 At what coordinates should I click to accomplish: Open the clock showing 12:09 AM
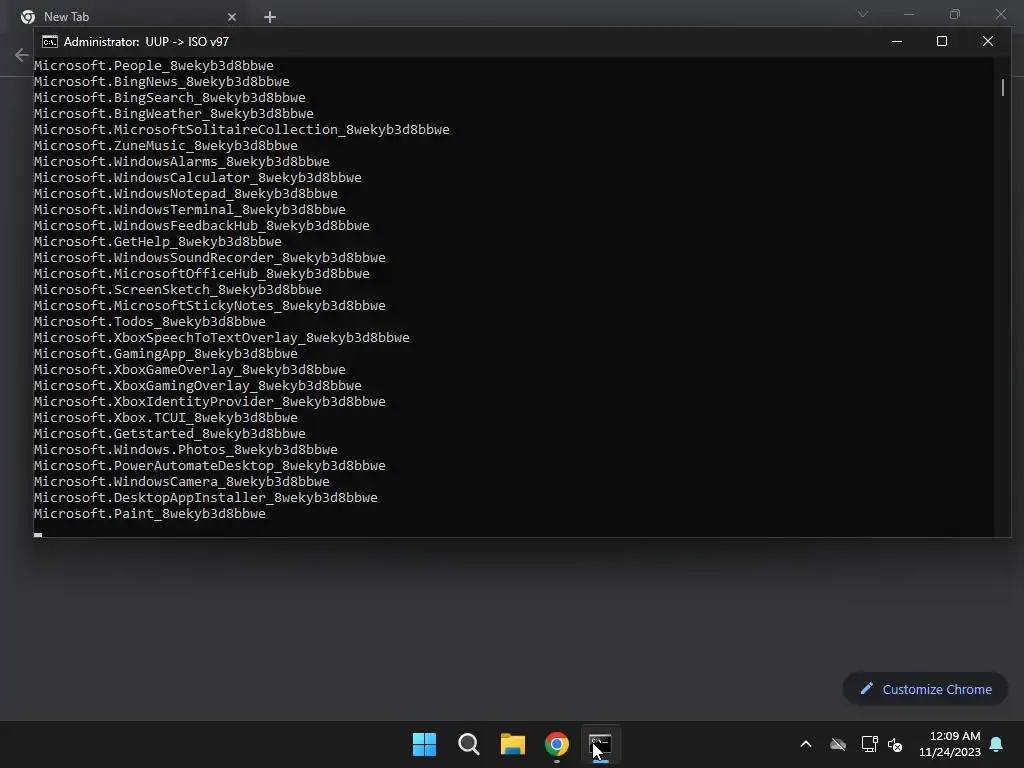[x=950, y=744]
